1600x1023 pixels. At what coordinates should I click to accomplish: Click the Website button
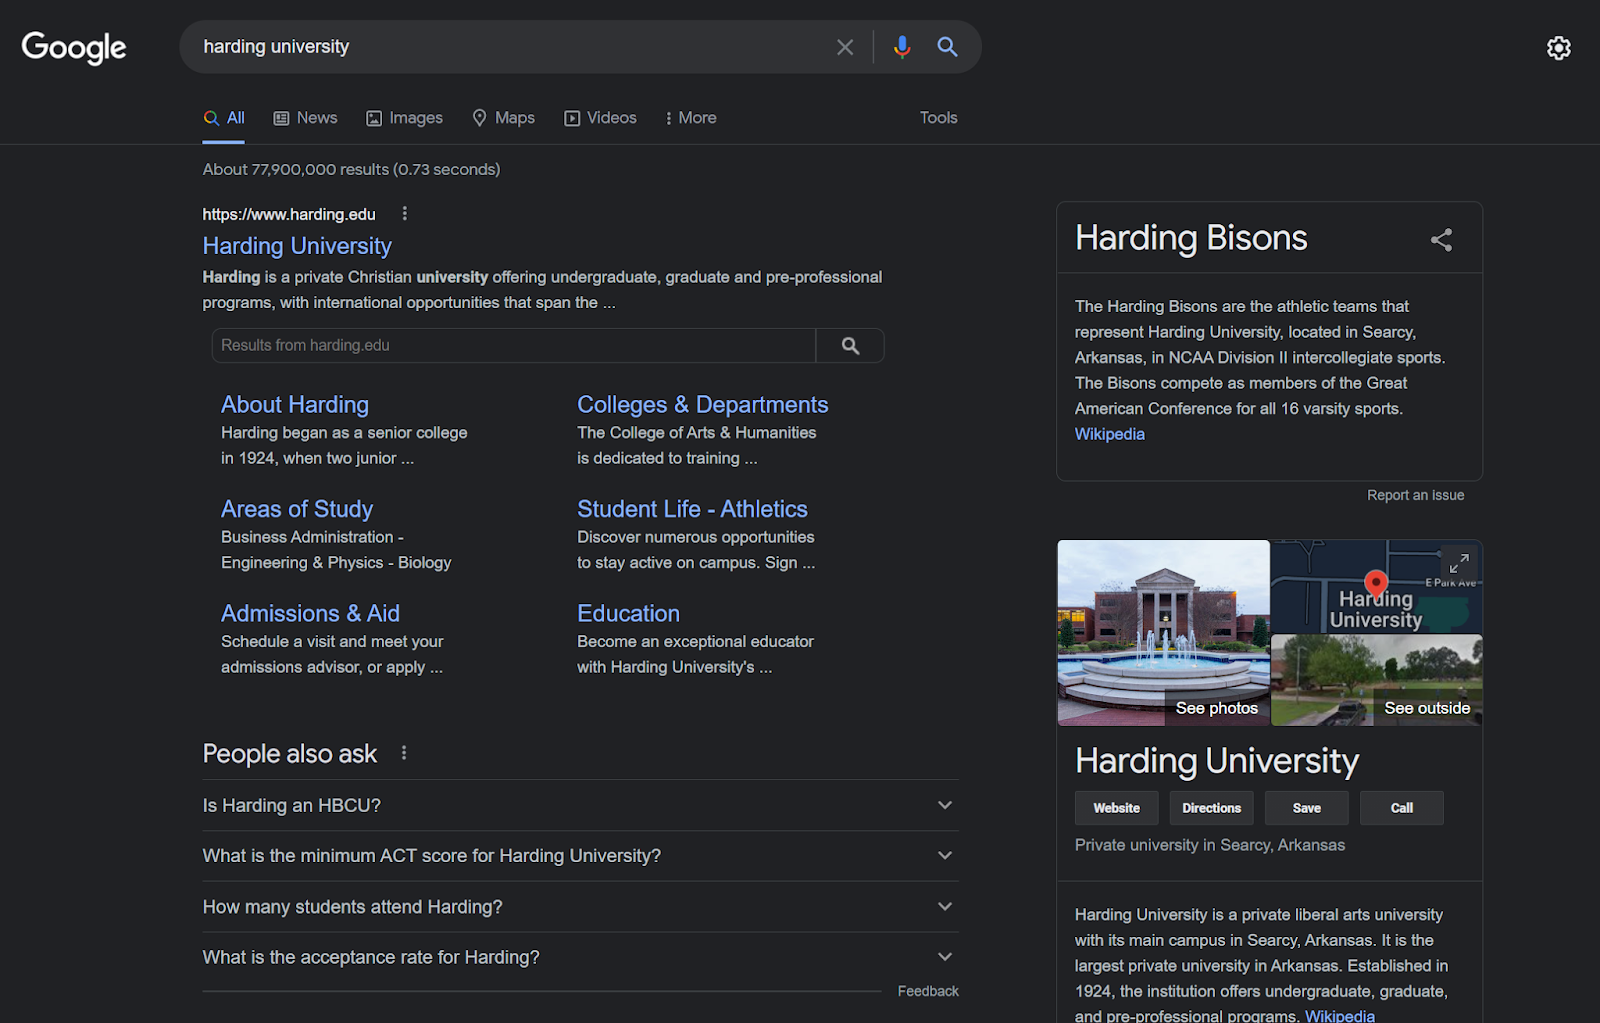1117,808
